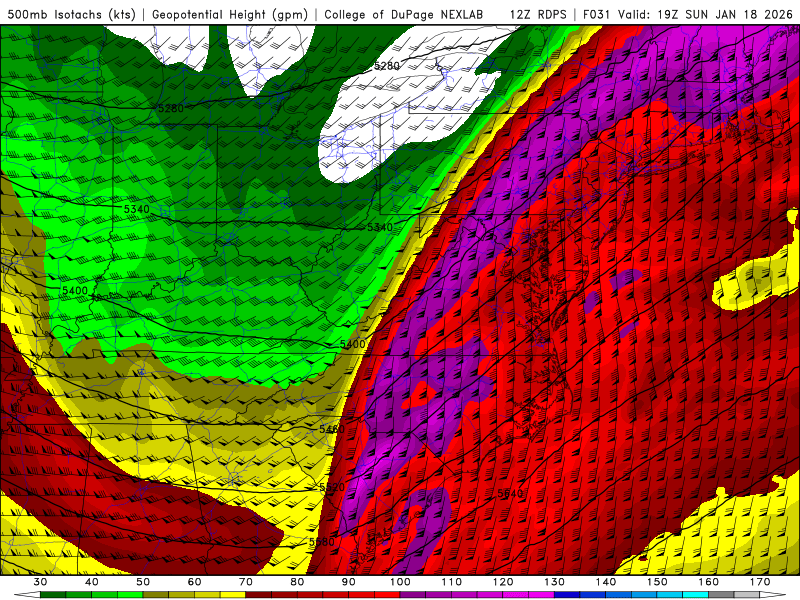
Task: Click the 120 value on the color scale
Action: (503, 582)
